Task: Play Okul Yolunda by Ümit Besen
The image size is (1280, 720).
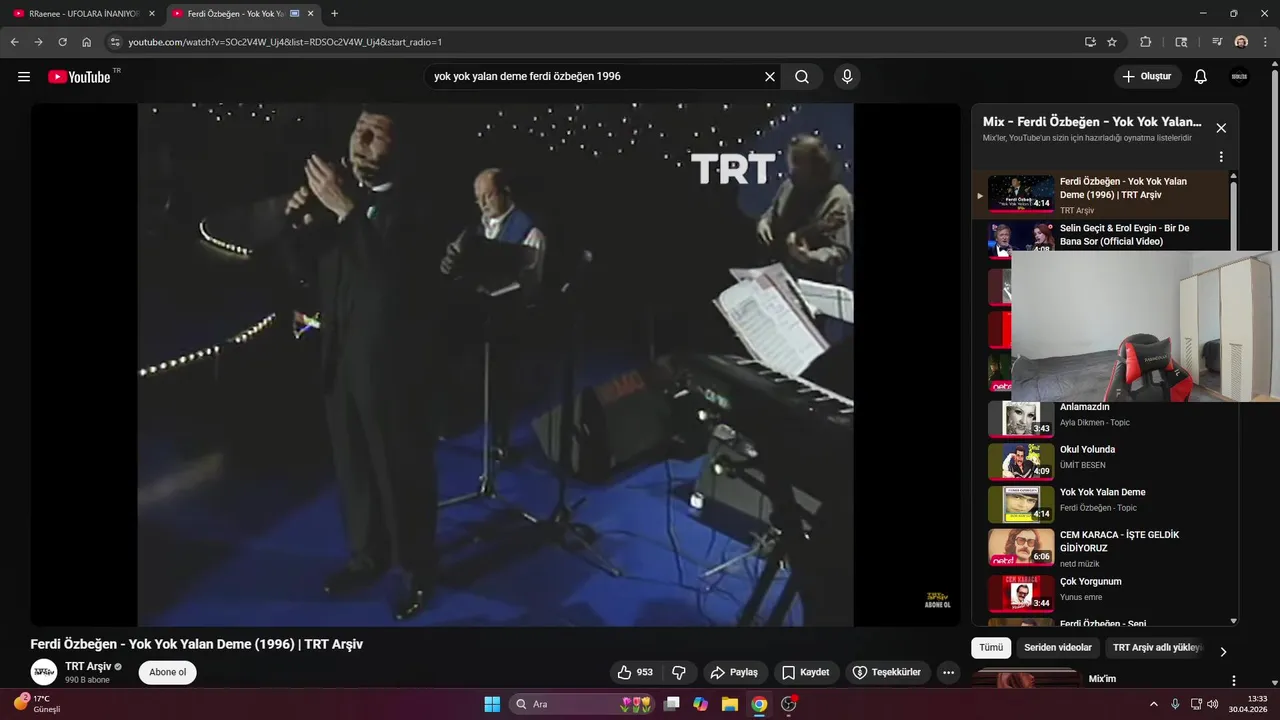Action: tap(1100, 461)
